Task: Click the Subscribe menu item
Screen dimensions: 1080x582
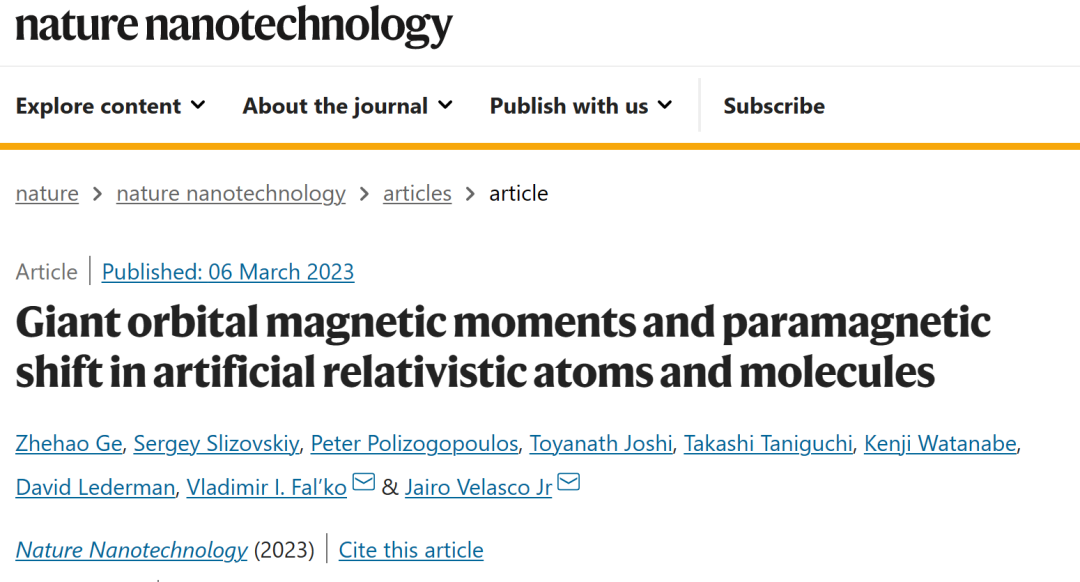Action: pos(773,106)
